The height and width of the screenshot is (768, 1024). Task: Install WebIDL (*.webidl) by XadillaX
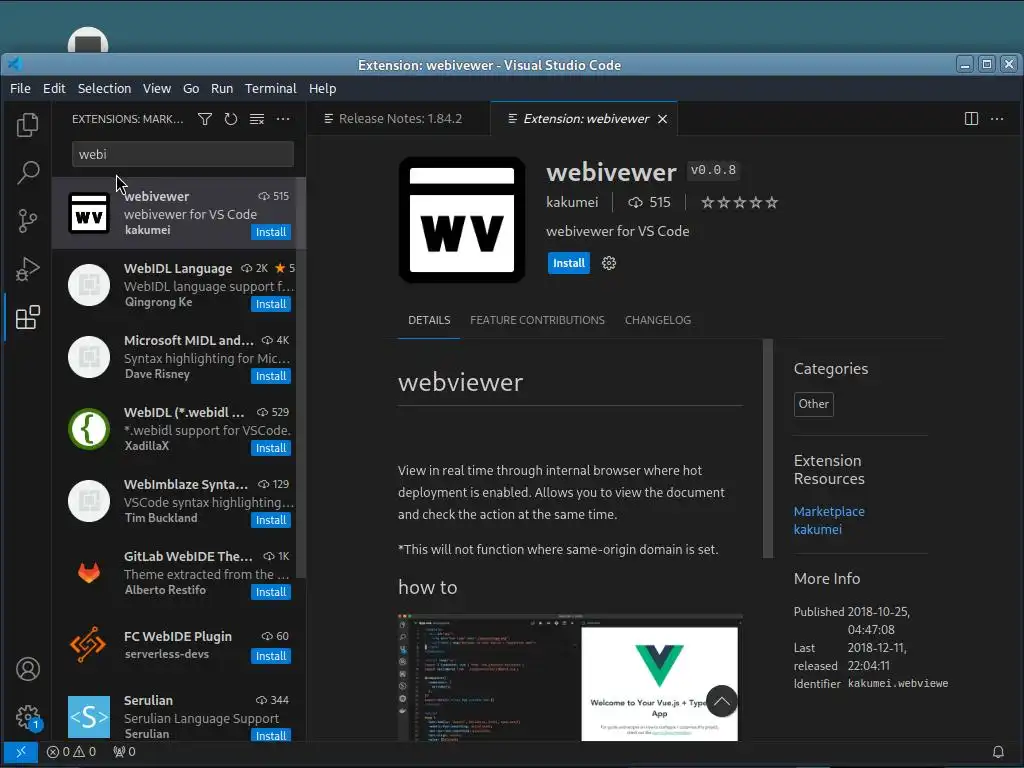[271, 448]
